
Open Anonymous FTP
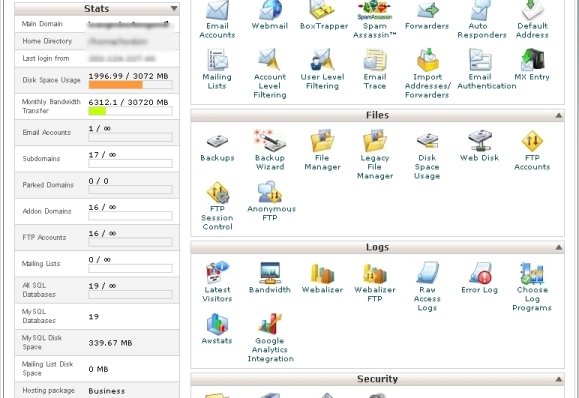click(x=271, y=201)
